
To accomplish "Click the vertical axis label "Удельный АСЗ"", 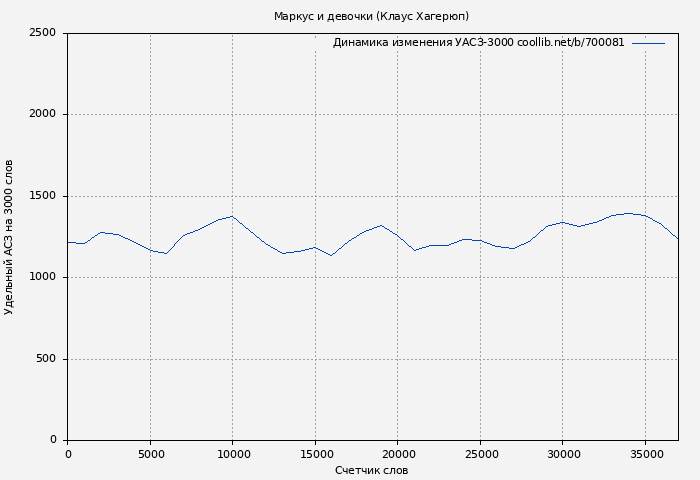I will (9, 237).
